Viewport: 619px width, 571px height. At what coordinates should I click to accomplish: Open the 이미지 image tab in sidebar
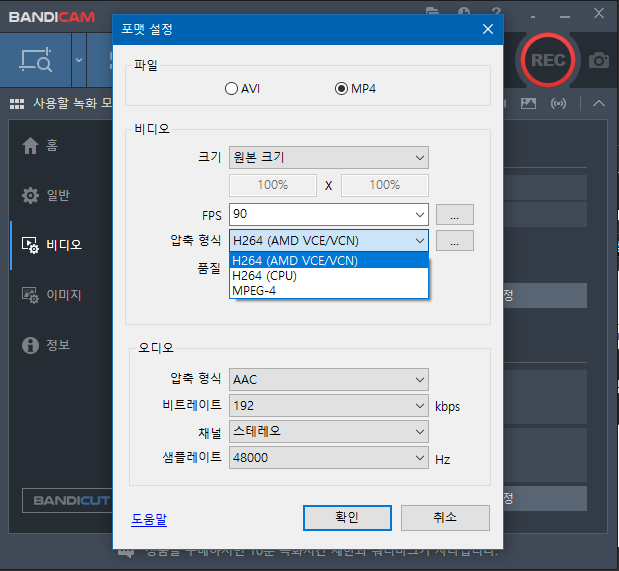pyautogui.click(x=52, y=295)
